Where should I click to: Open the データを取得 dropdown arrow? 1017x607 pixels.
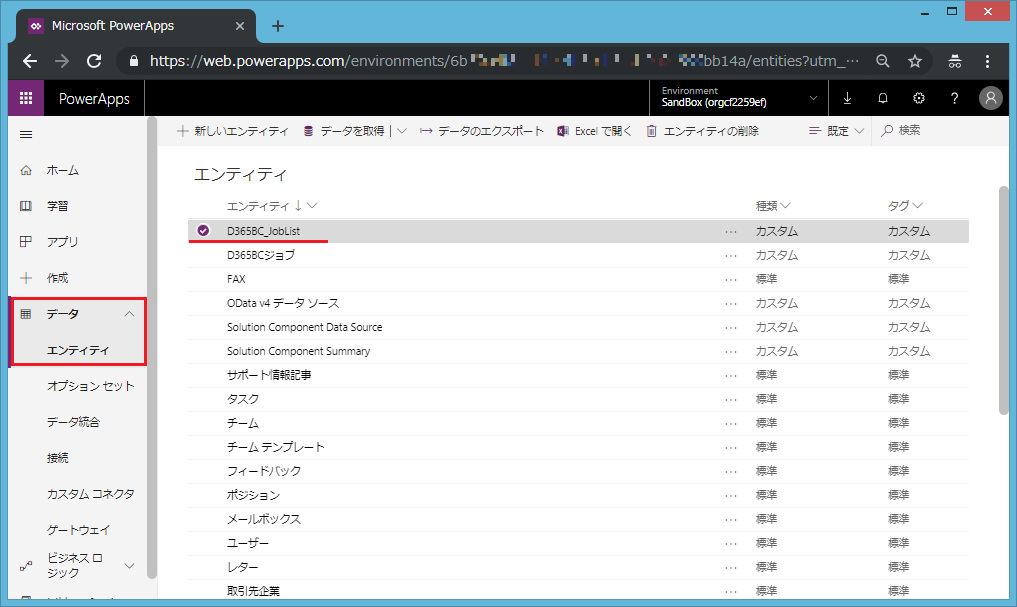click(402, 131)
